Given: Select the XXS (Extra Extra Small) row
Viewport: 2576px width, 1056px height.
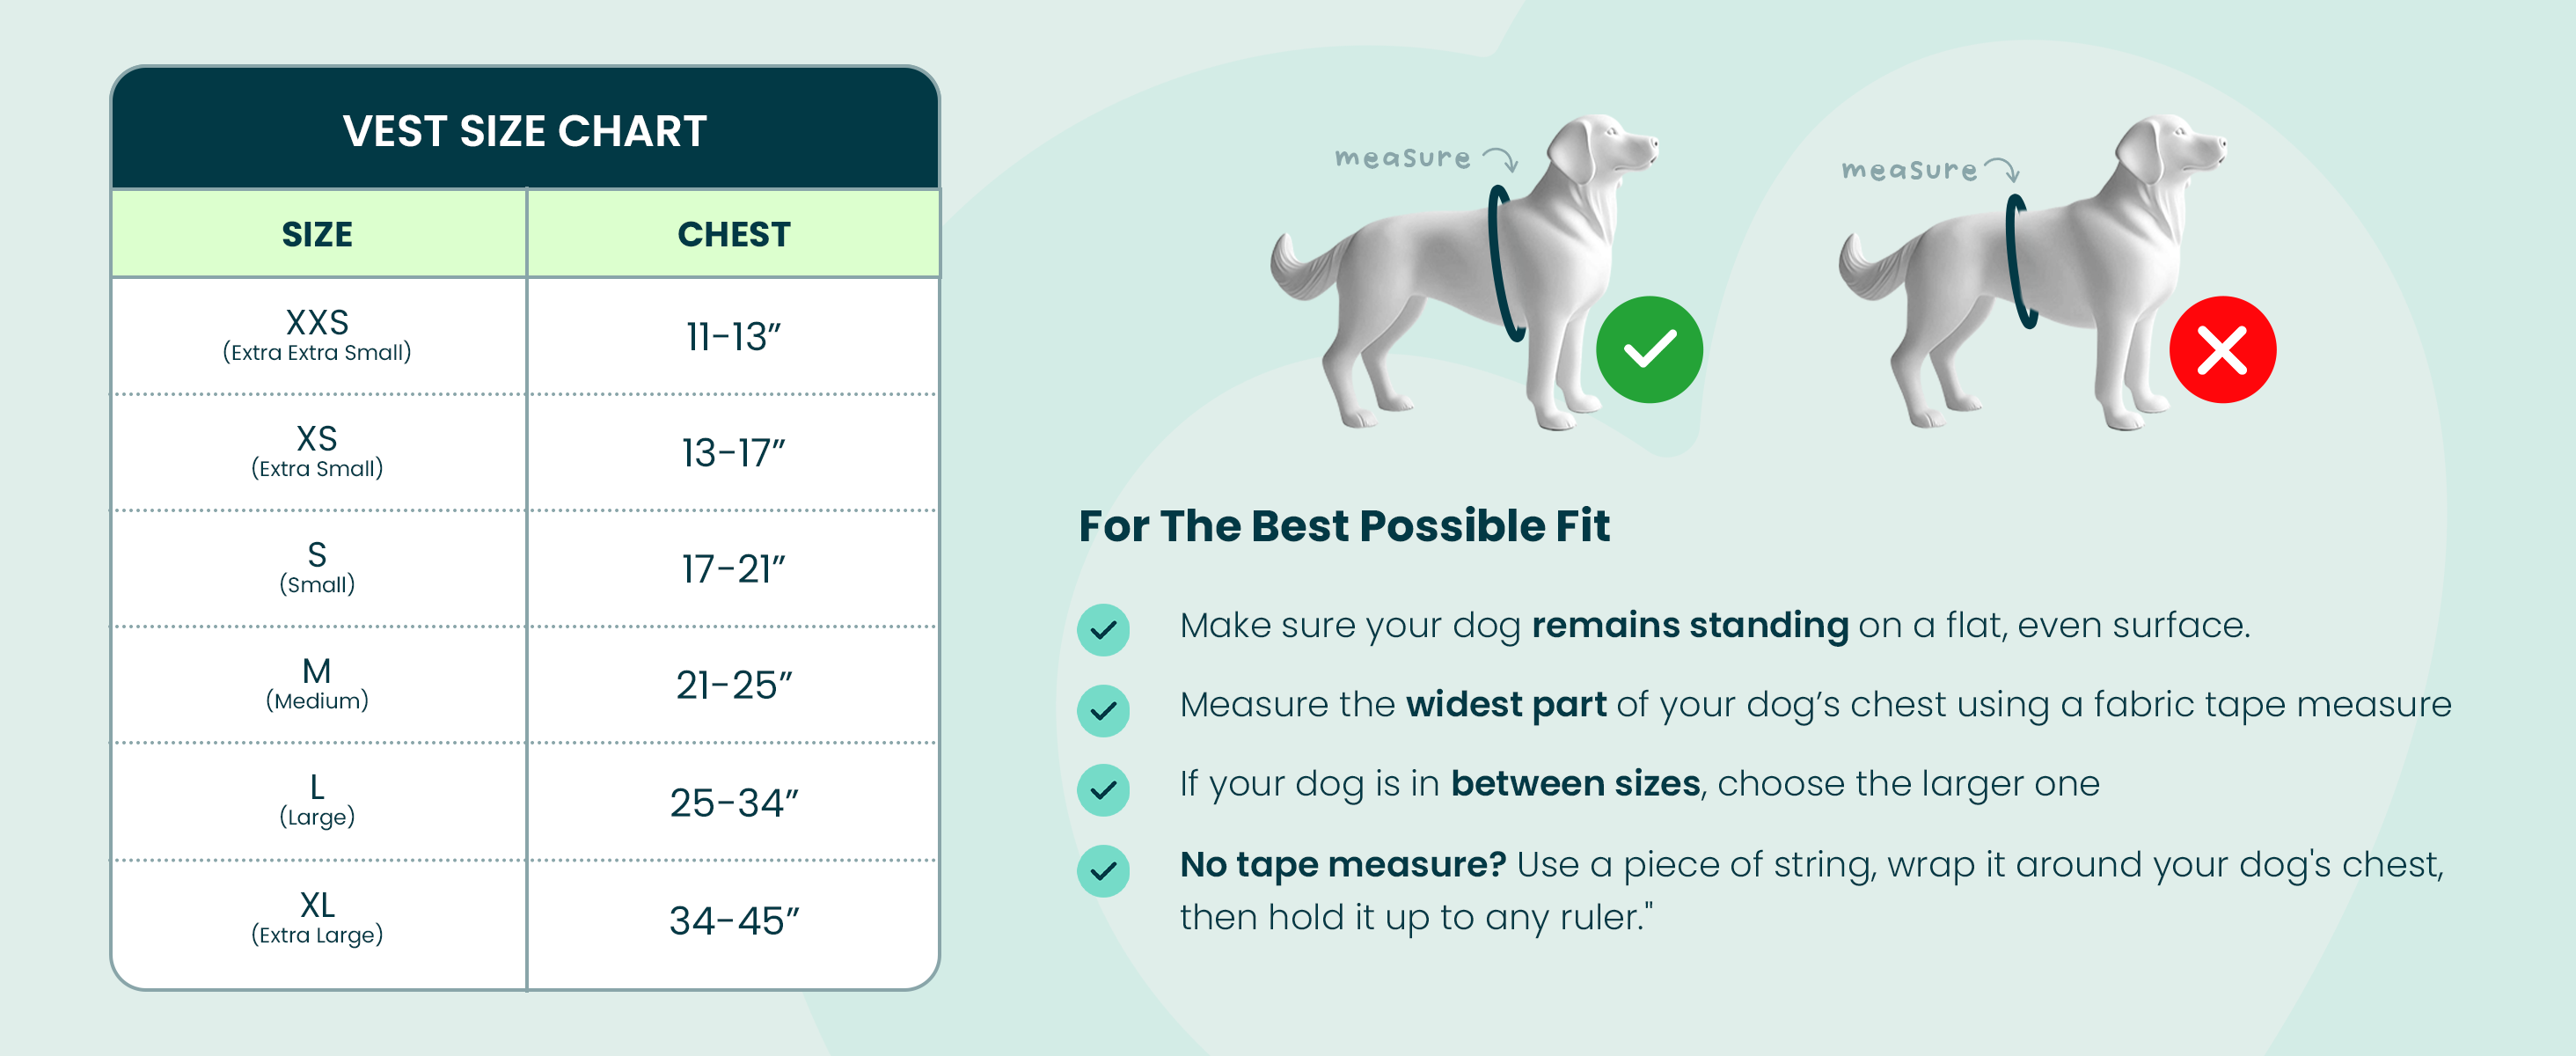Looking at the screenshot, I should coord(525,336).
